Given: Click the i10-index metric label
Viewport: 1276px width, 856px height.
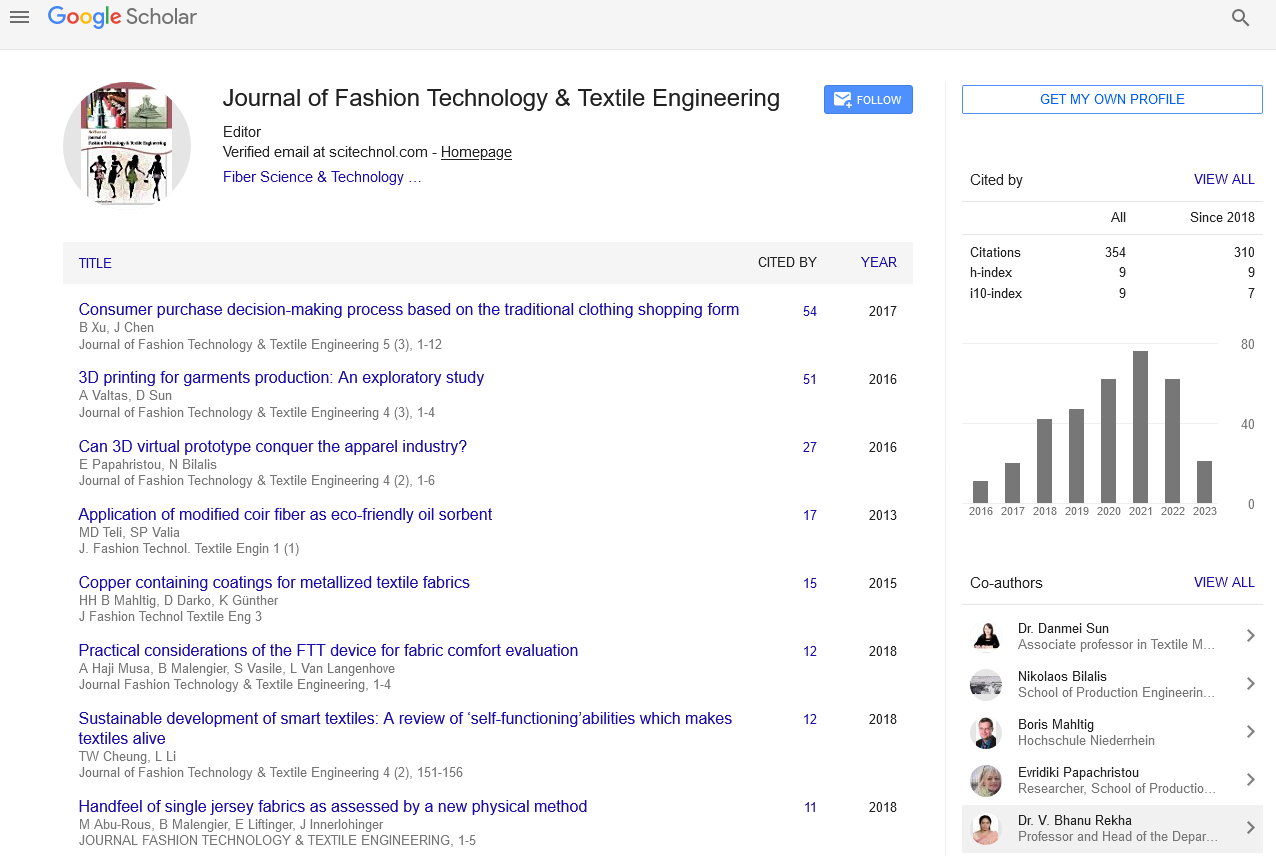Looking at the screenshot, I should click(996, 294).
